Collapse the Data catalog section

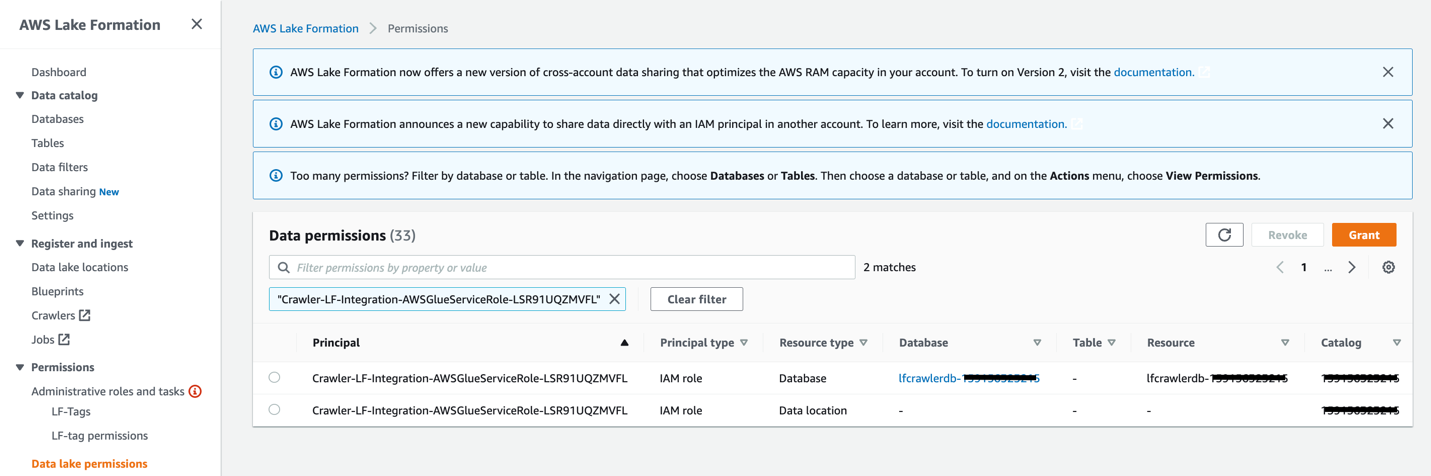pos(20,96)
